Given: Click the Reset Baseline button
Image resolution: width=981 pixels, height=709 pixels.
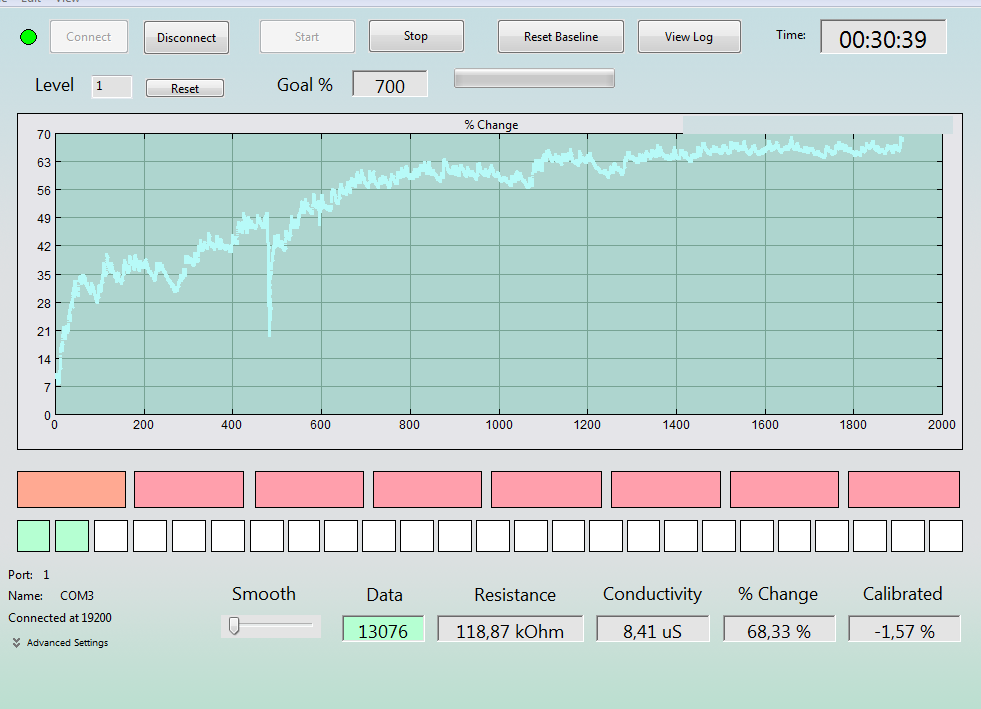Looking at the screenshot, I should pyautogui.click(x=561, y=37).
